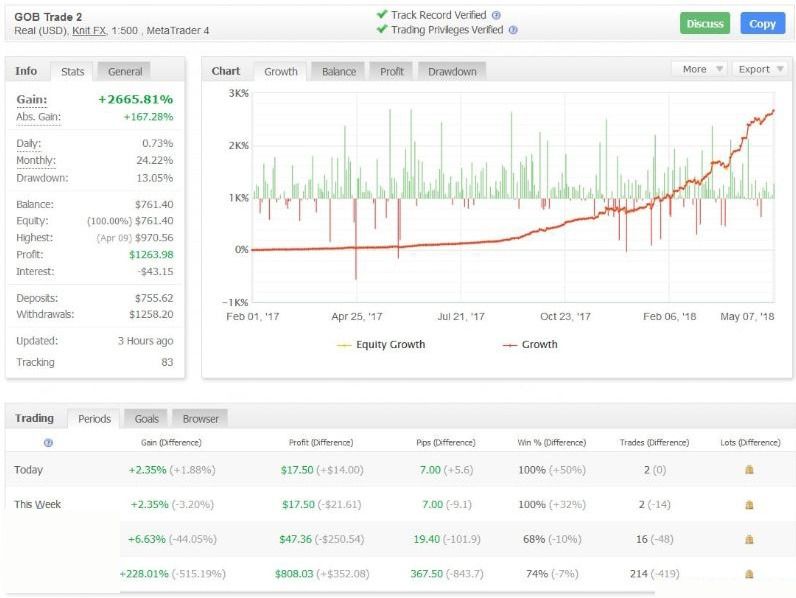The height and width of the screenshot is (598, 796).
Task: Expand the Export dropdown
Action: coord(760,69)
